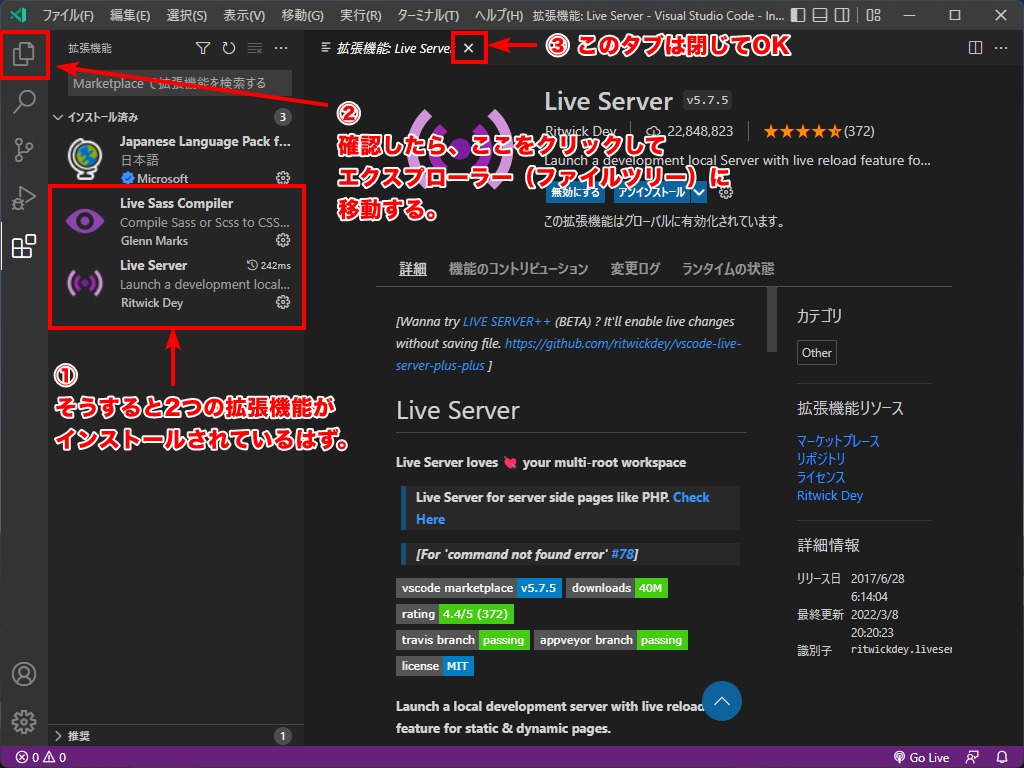Open the #78 issue link
Viewport: 1024px width, 768px height.
[x=622, y=554]
